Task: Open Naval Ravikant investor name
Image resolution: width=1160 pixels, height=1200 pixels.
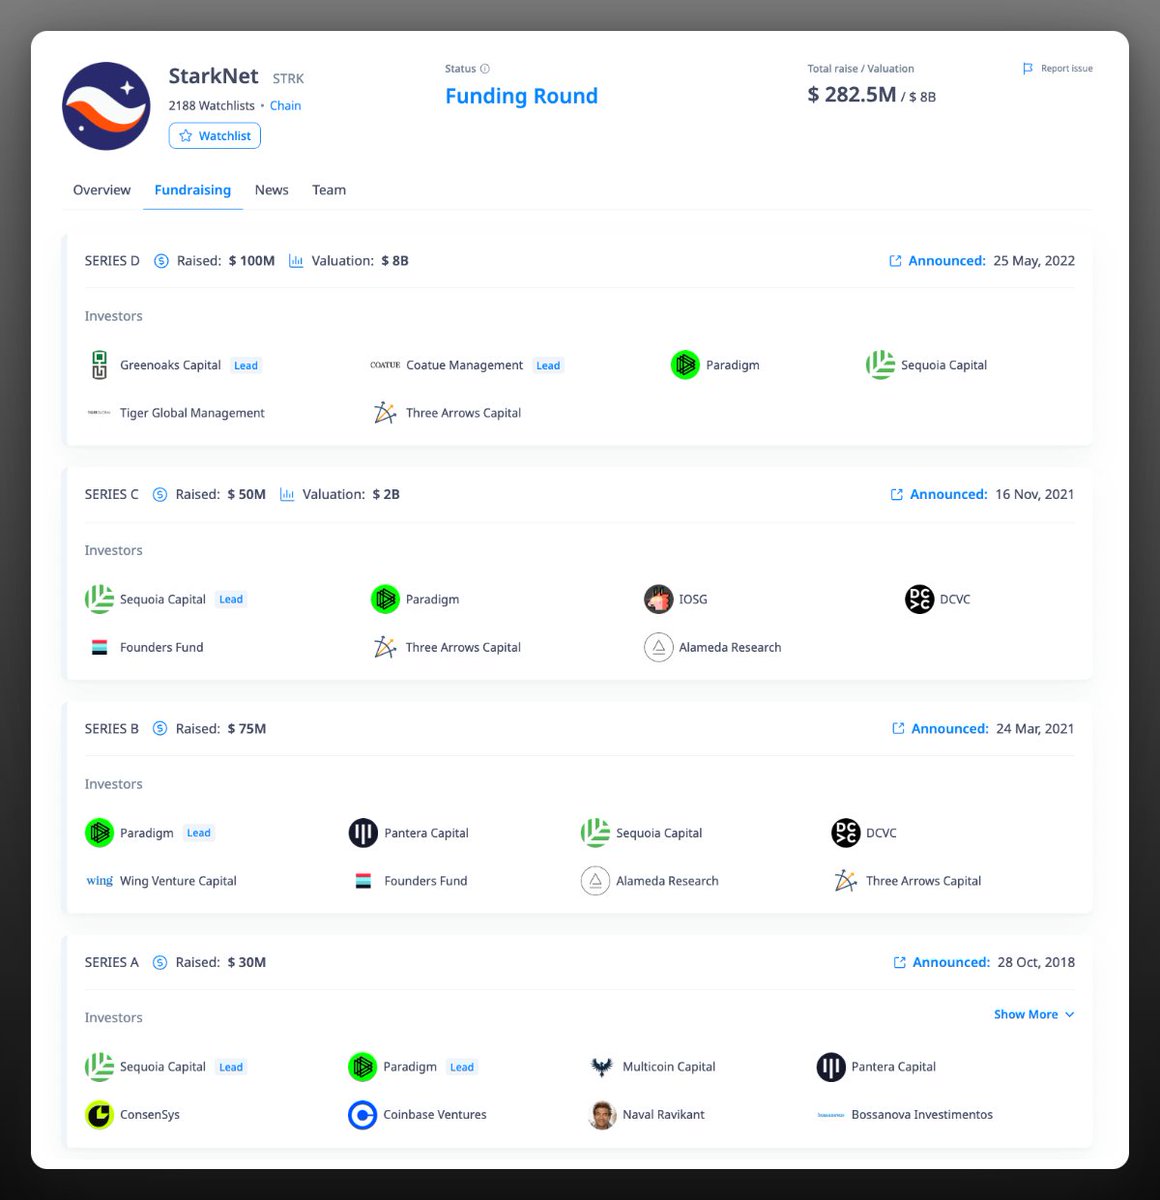Action: 663,1115
